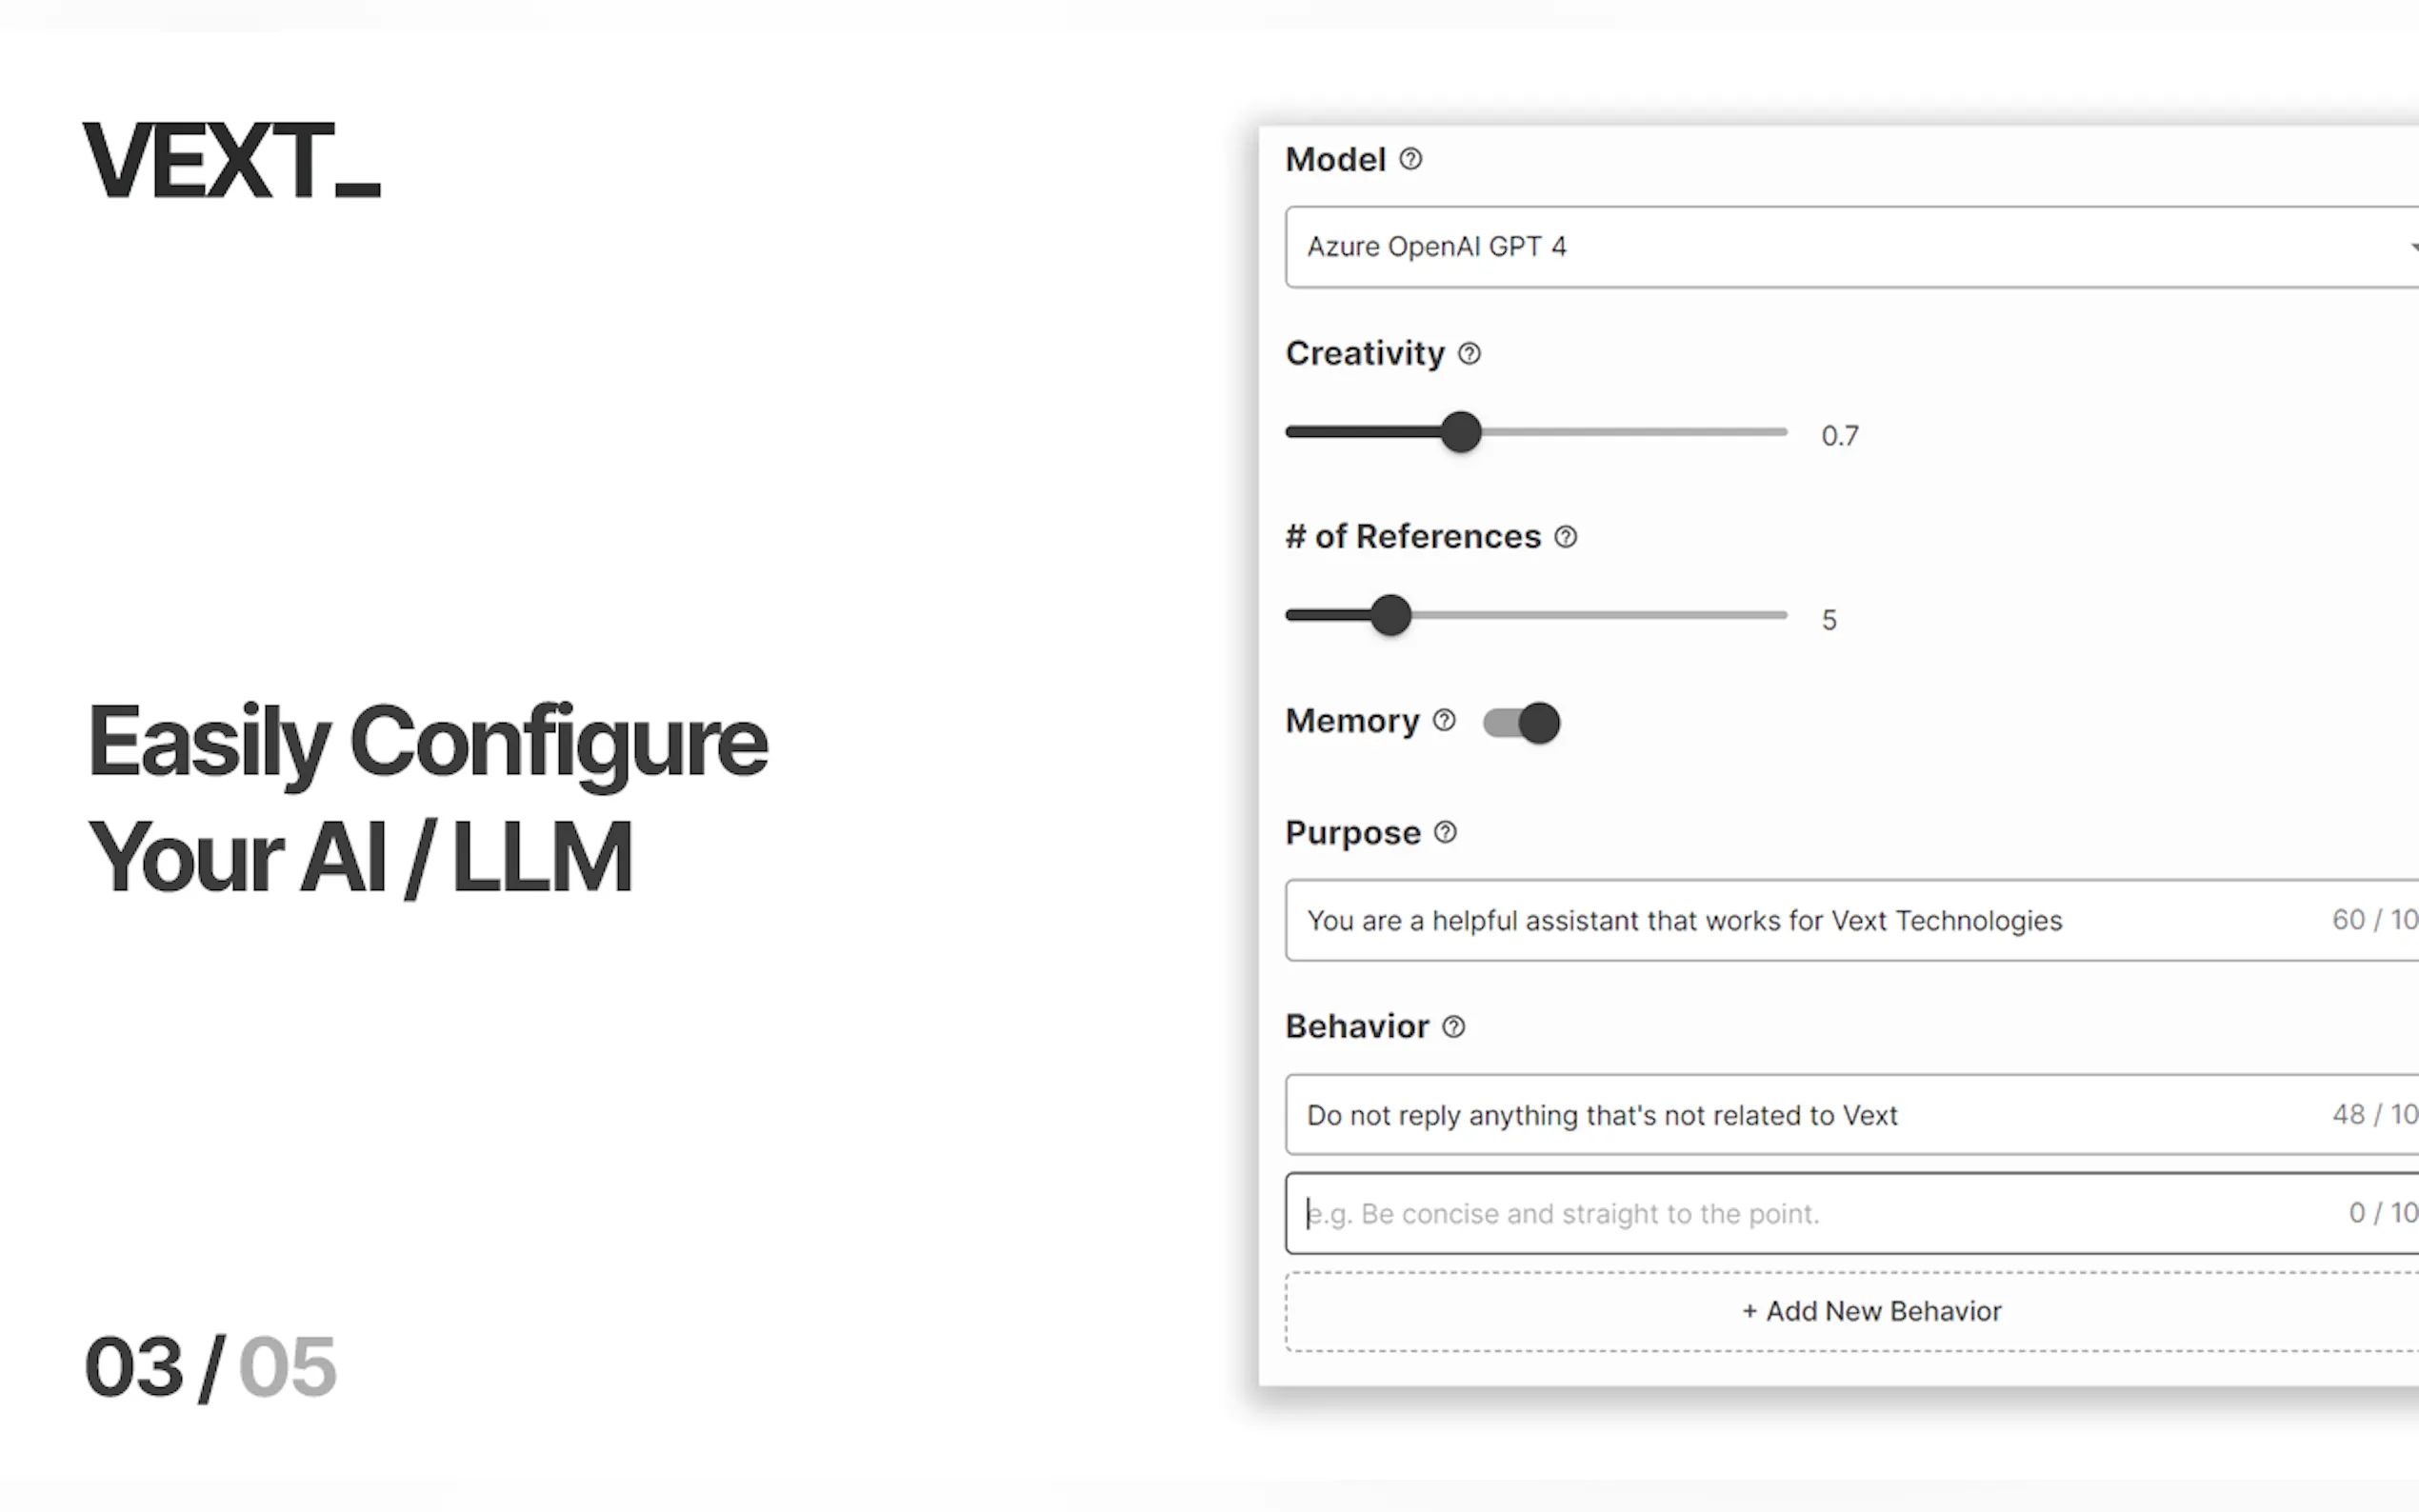This screenshot has height=1512, width=2419.
Task: Click the Creativity slider handle
Action: pyautogui.click(x=1461, y=432)
